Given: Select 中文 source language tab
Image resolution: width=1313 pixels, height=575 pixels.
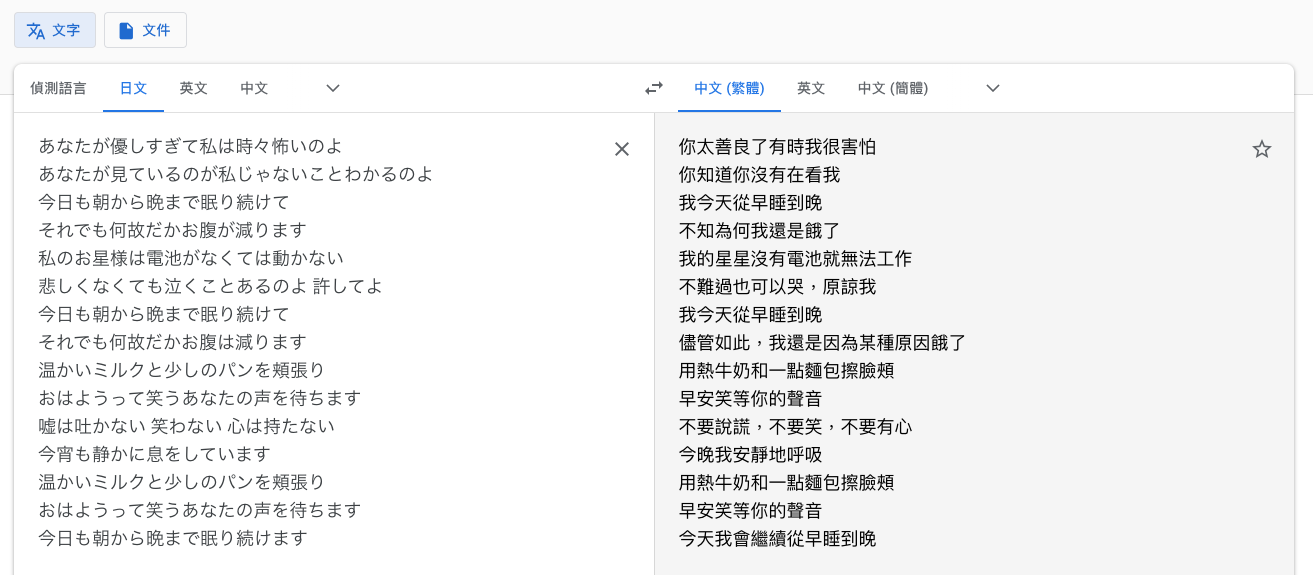Looking at the screenshot, I should (x=254, y=88).
